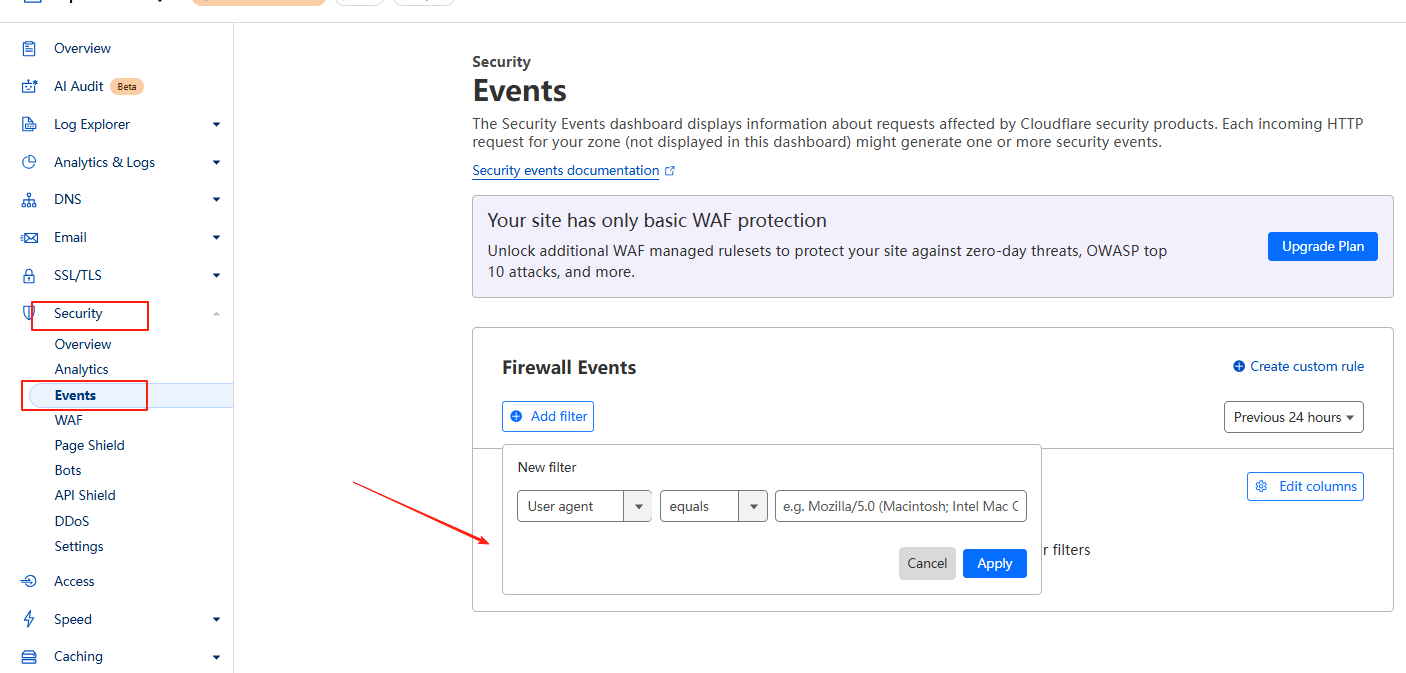Apply the new filter
The width and height of the screenshot is (1406, 673).
[x=994, y=563]
